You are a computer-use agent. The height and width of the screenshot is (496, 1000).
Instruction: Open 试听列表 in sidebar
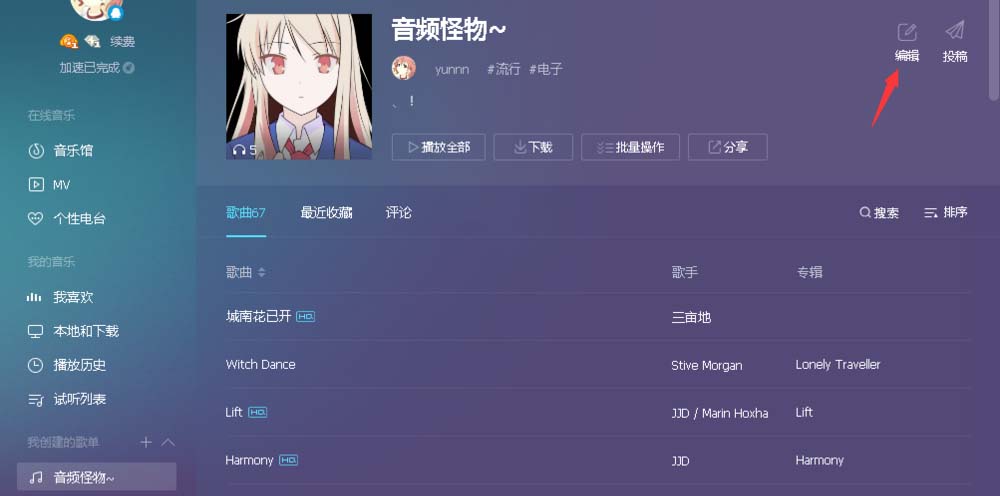[66, 400]
